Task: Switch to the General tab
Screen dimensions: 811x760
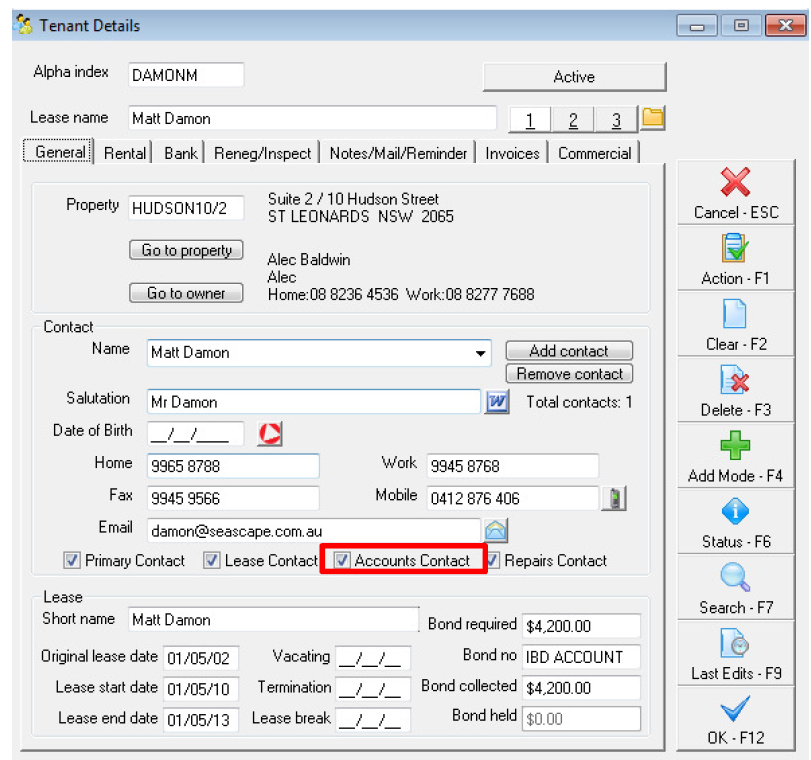Action: (x=60, y=152)
